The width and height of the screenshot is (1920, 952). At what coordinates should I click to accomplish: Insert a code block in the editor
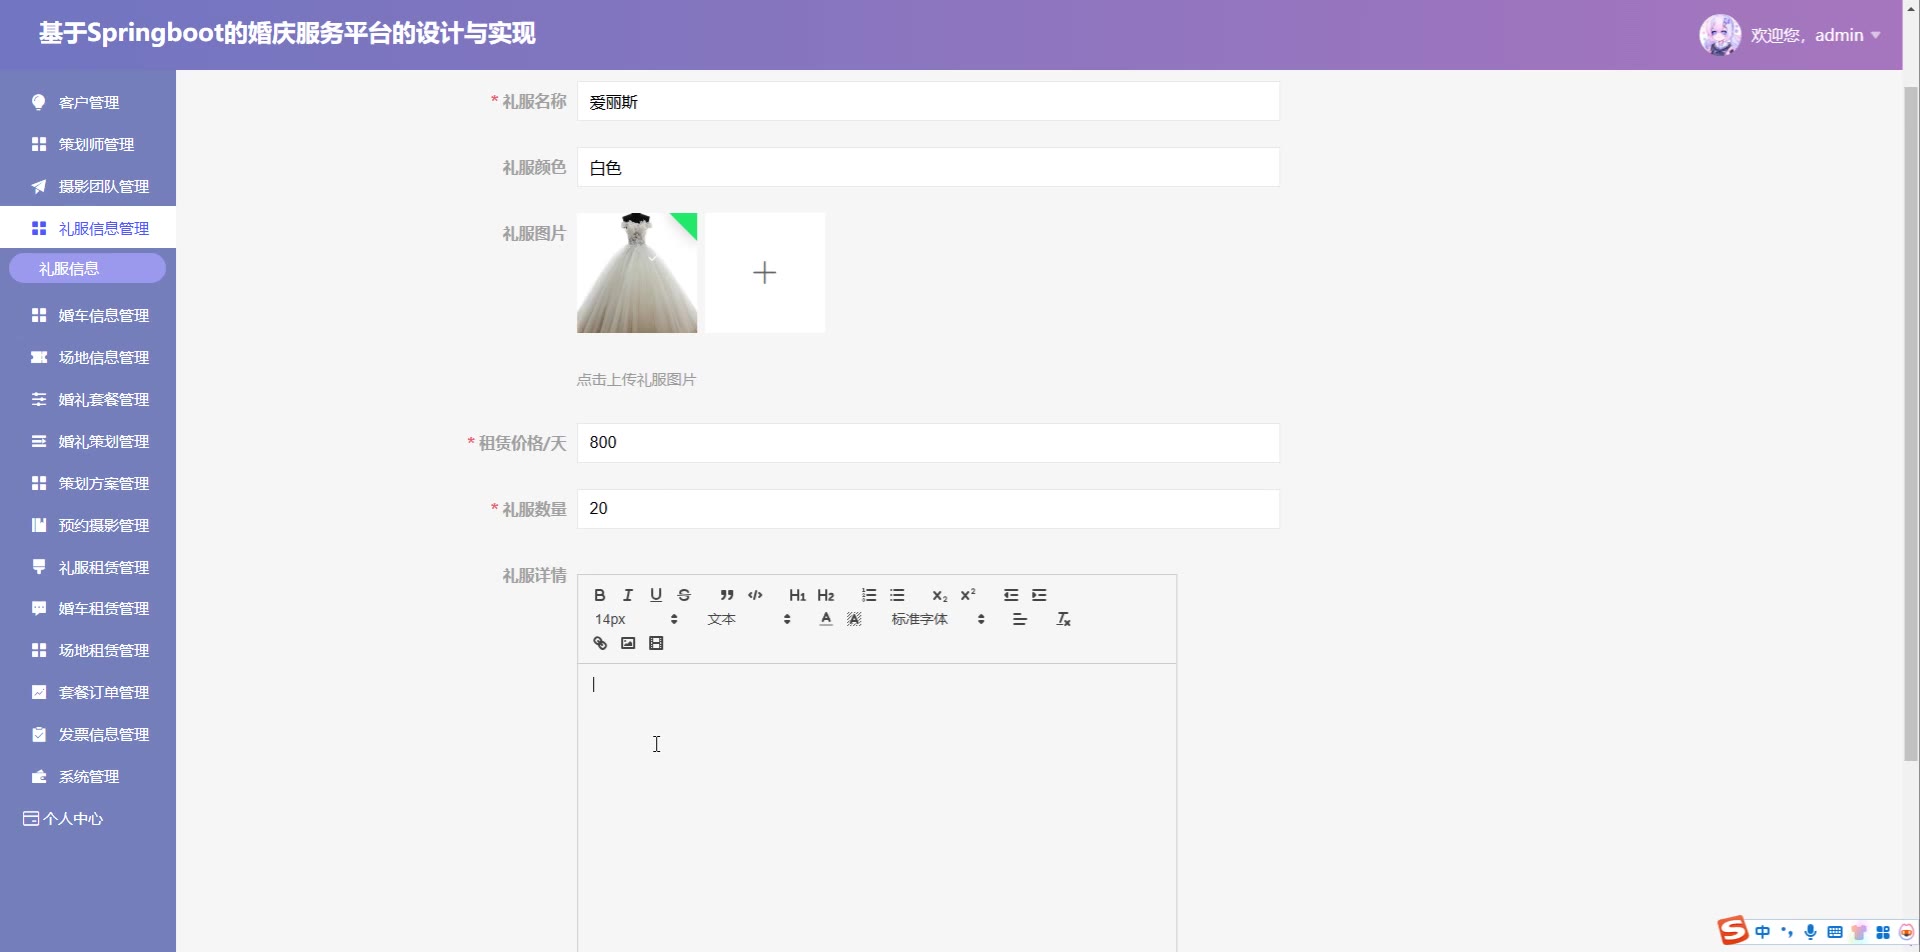coord(755,595)
